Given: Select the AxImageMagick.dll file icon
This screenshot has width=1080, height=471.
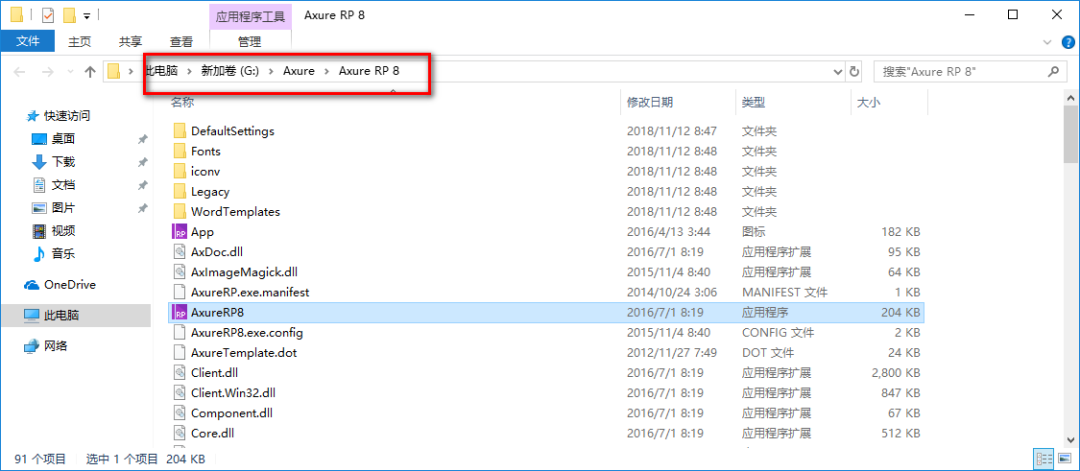Looking at the screenshot, I should pos(180,272).
